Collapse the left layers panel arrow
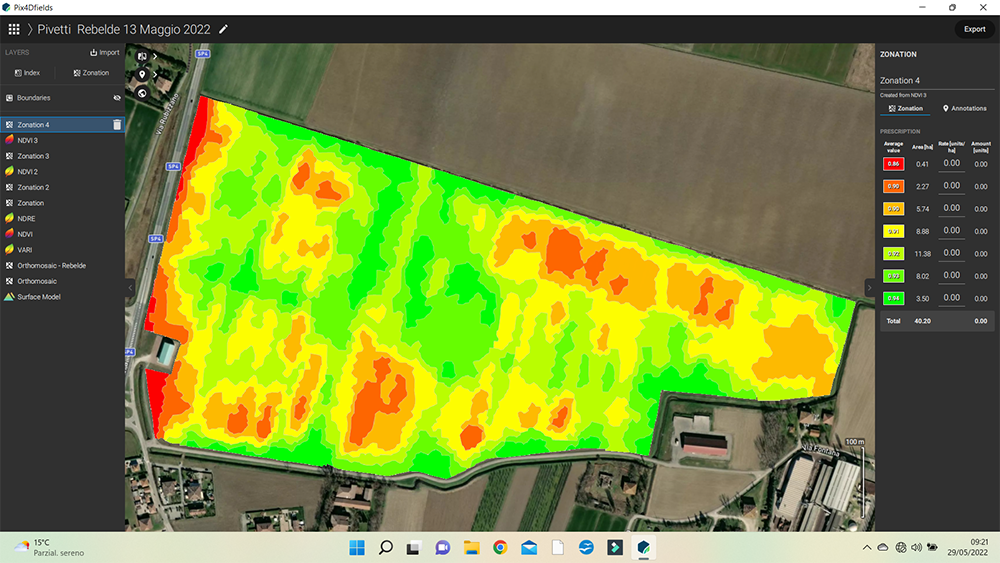The width and height of the screenshot is (1000, 563). coord(128,287)
